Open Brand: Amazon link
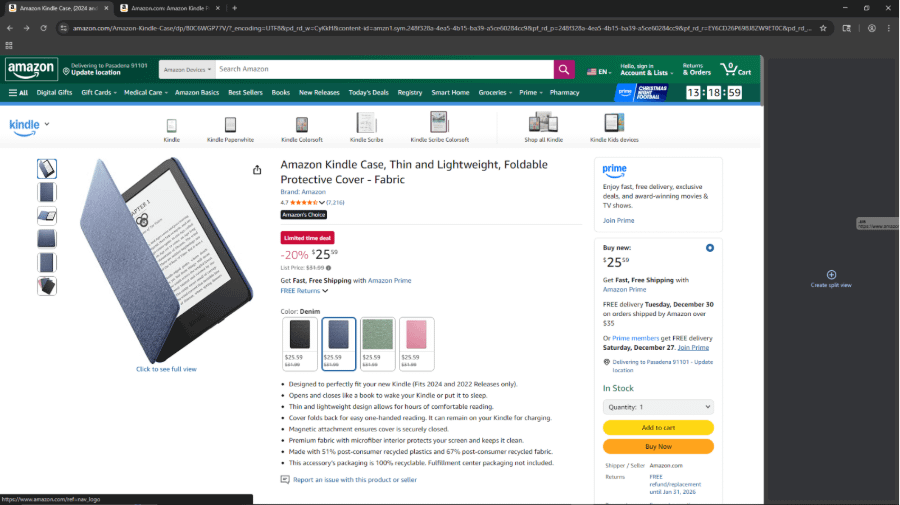 (x=303, y=192)
